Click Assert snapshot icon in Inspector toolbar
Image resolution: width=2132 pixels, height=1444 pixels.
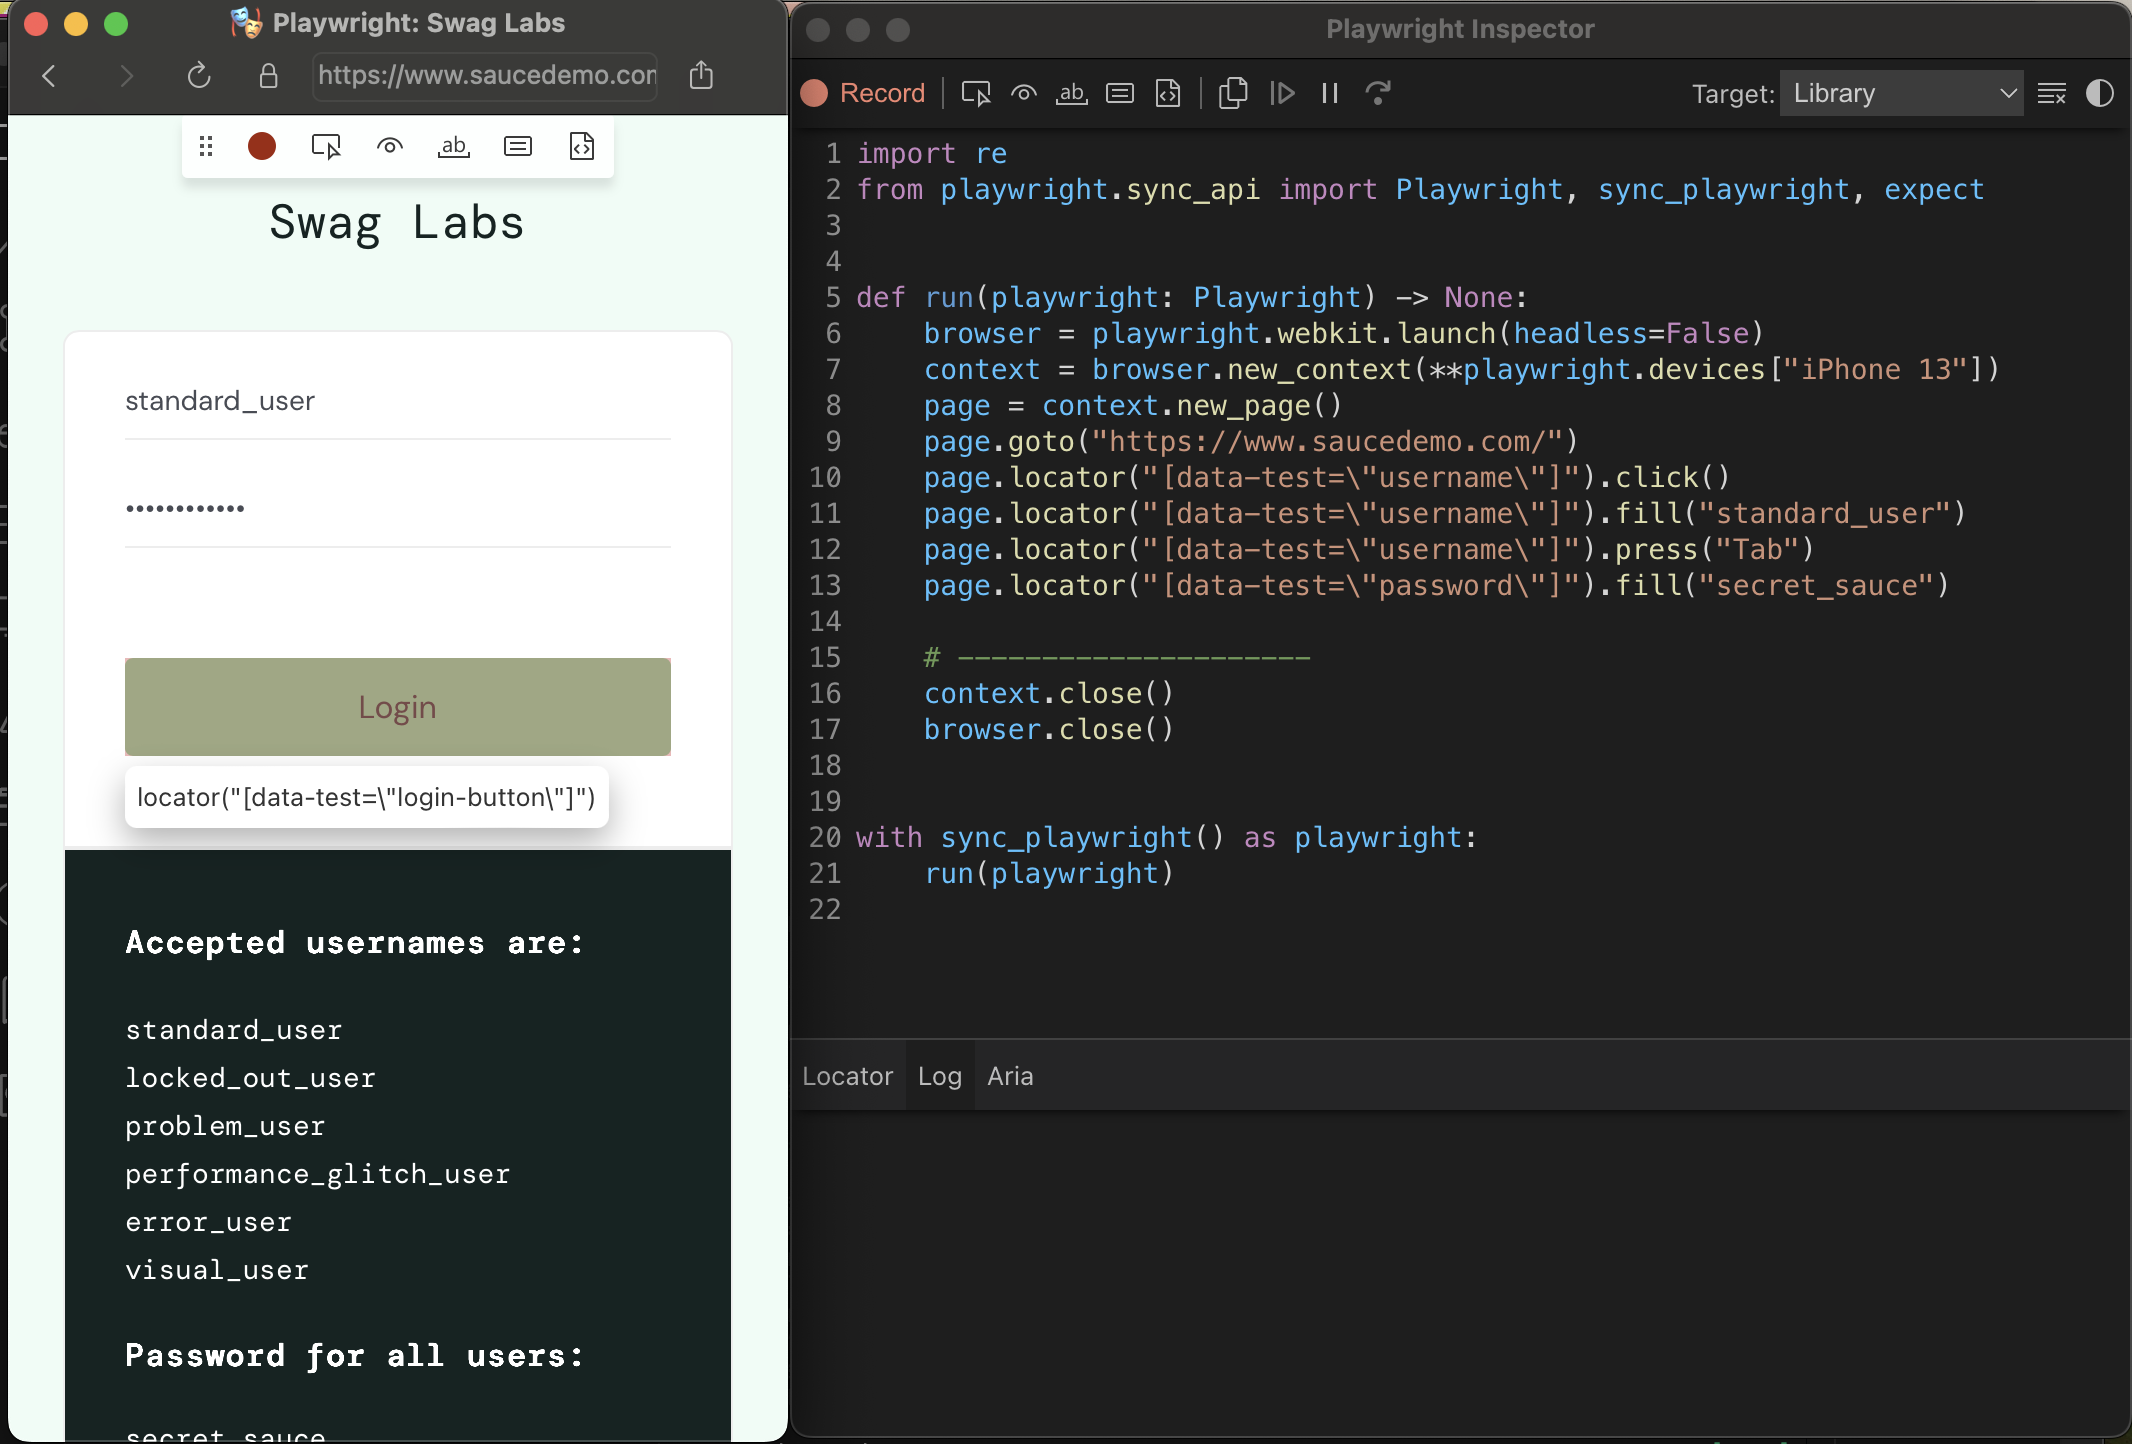1167,93
